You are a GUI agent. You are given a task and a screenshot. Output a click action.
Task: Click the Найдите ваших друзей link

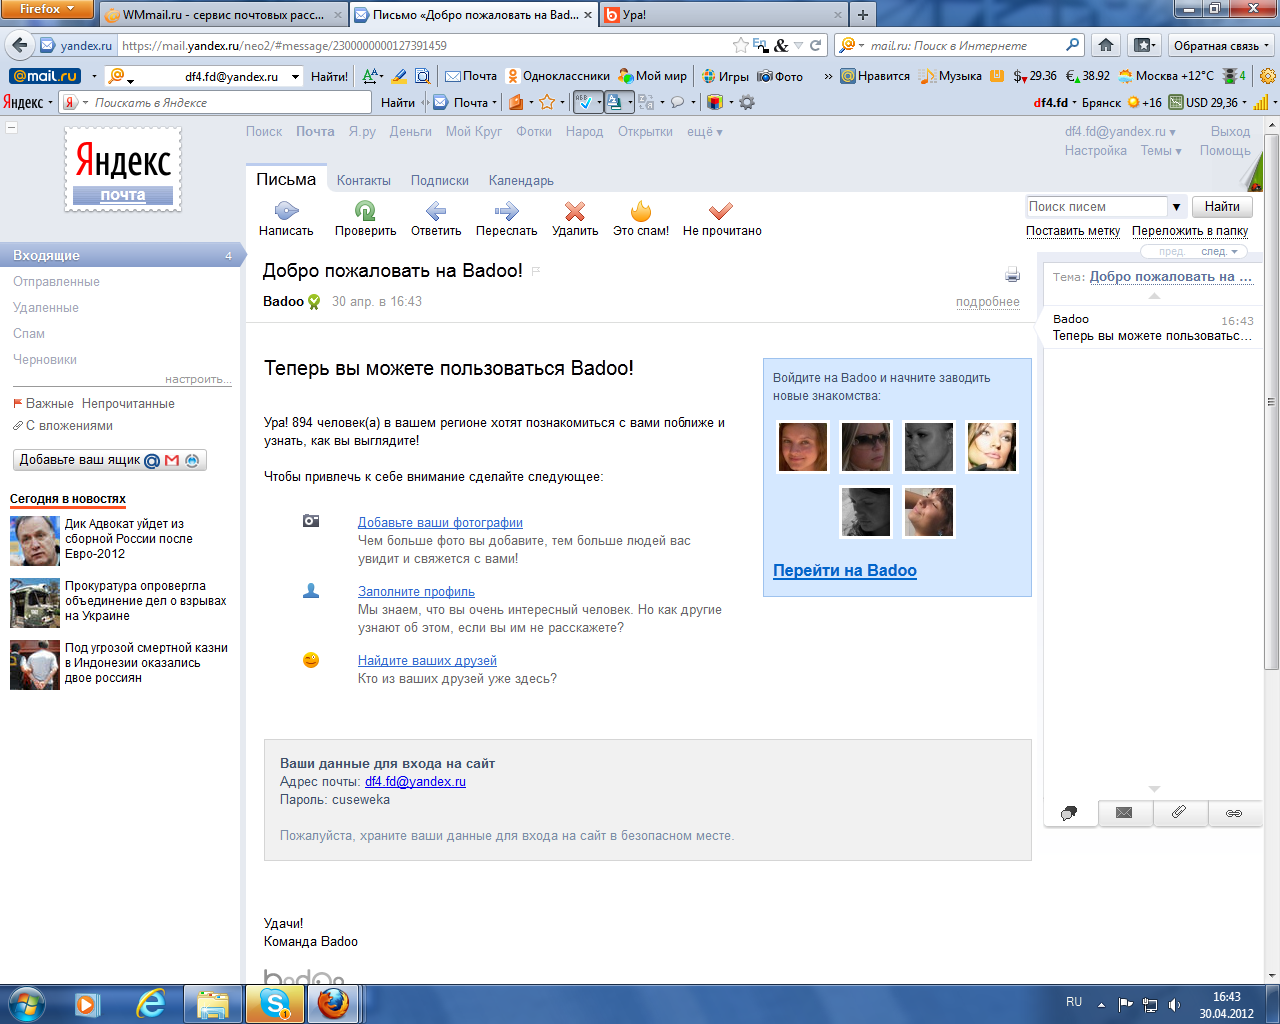point(427,660)
